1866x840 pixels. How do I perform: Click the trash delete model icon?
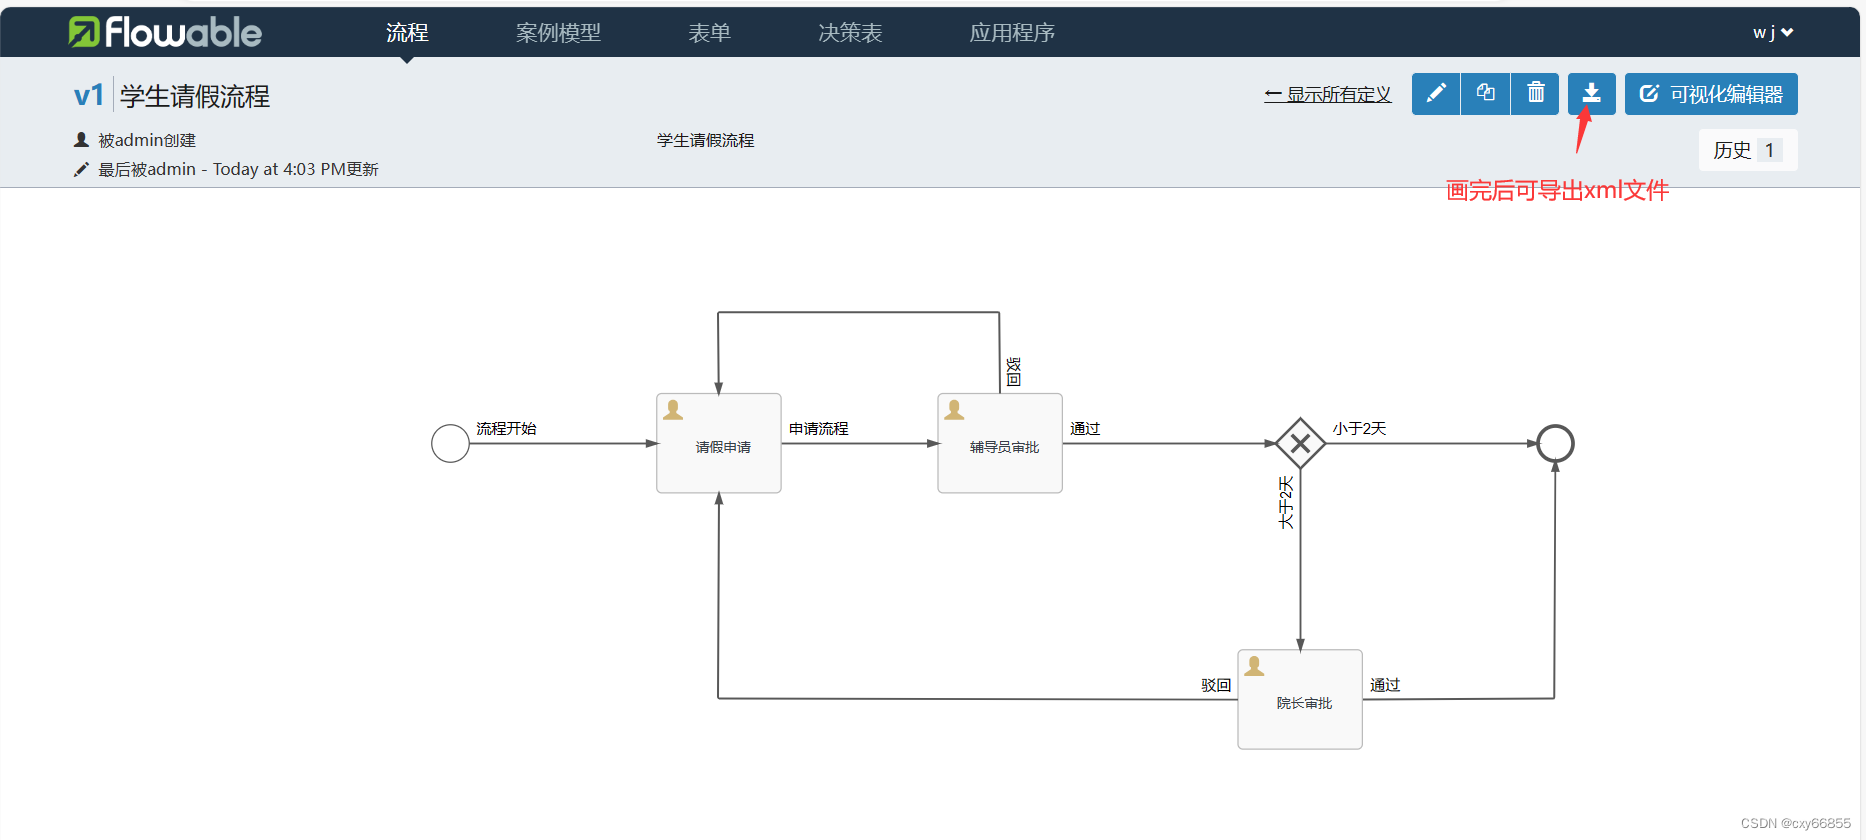pyautogui.click(x=1535, y=94)
